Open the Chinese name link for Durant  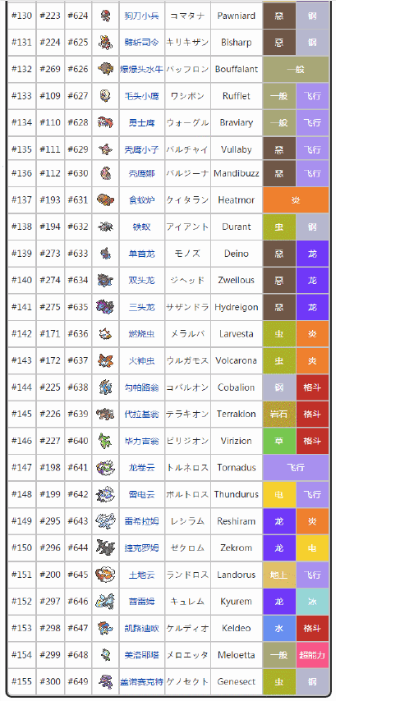pyautogui.click(x=142, y=227)
